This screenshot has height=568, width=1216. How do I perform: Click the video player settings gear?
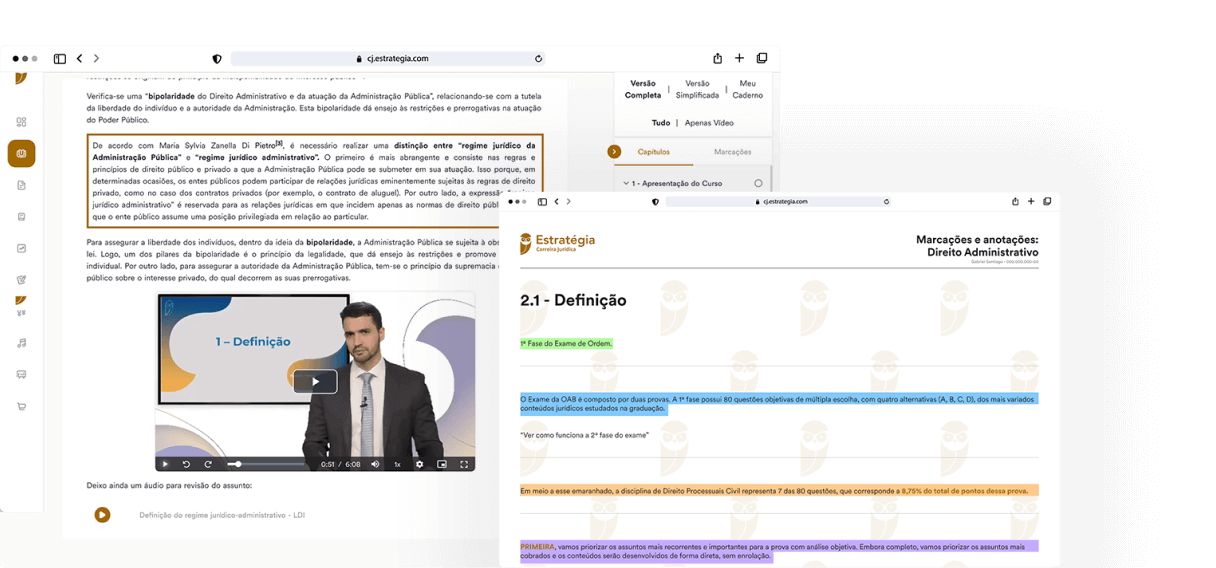419,464
